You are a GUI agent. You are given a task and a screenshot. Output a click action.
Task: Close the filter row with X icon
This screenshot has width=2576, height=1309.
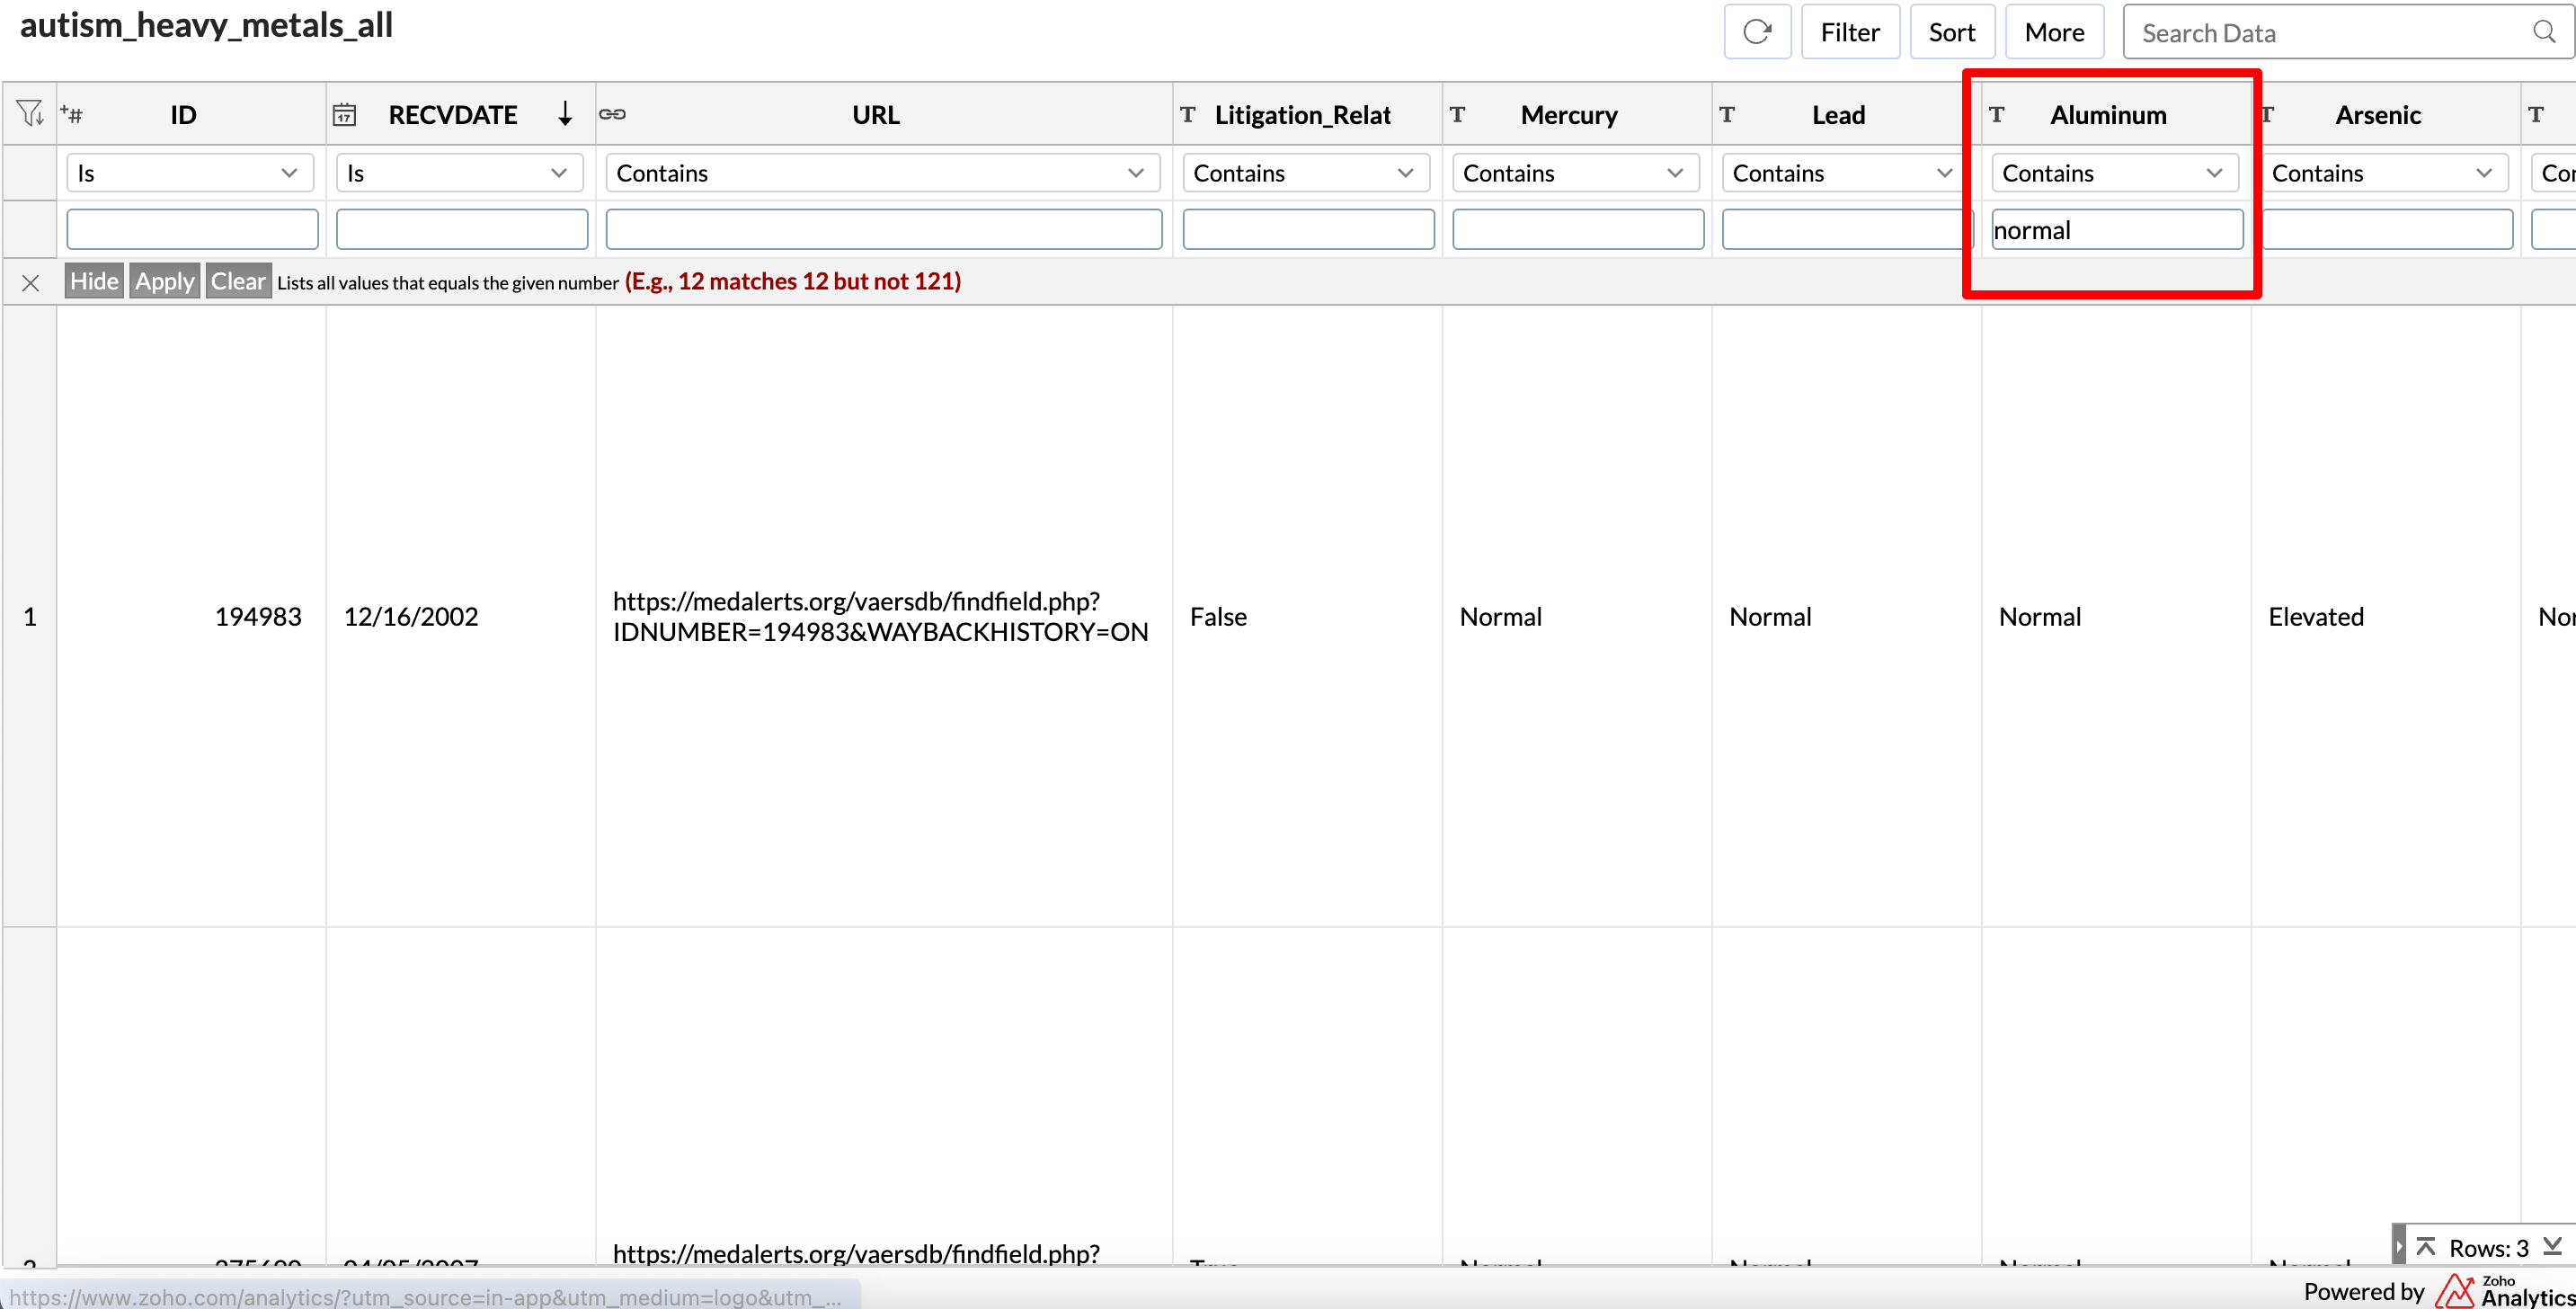30,283
